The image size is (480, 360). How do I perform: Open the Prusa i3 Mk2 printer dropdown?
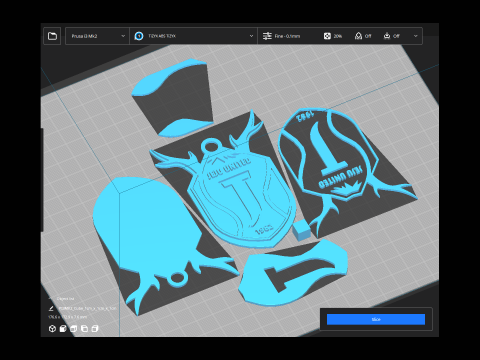point(97,36)
